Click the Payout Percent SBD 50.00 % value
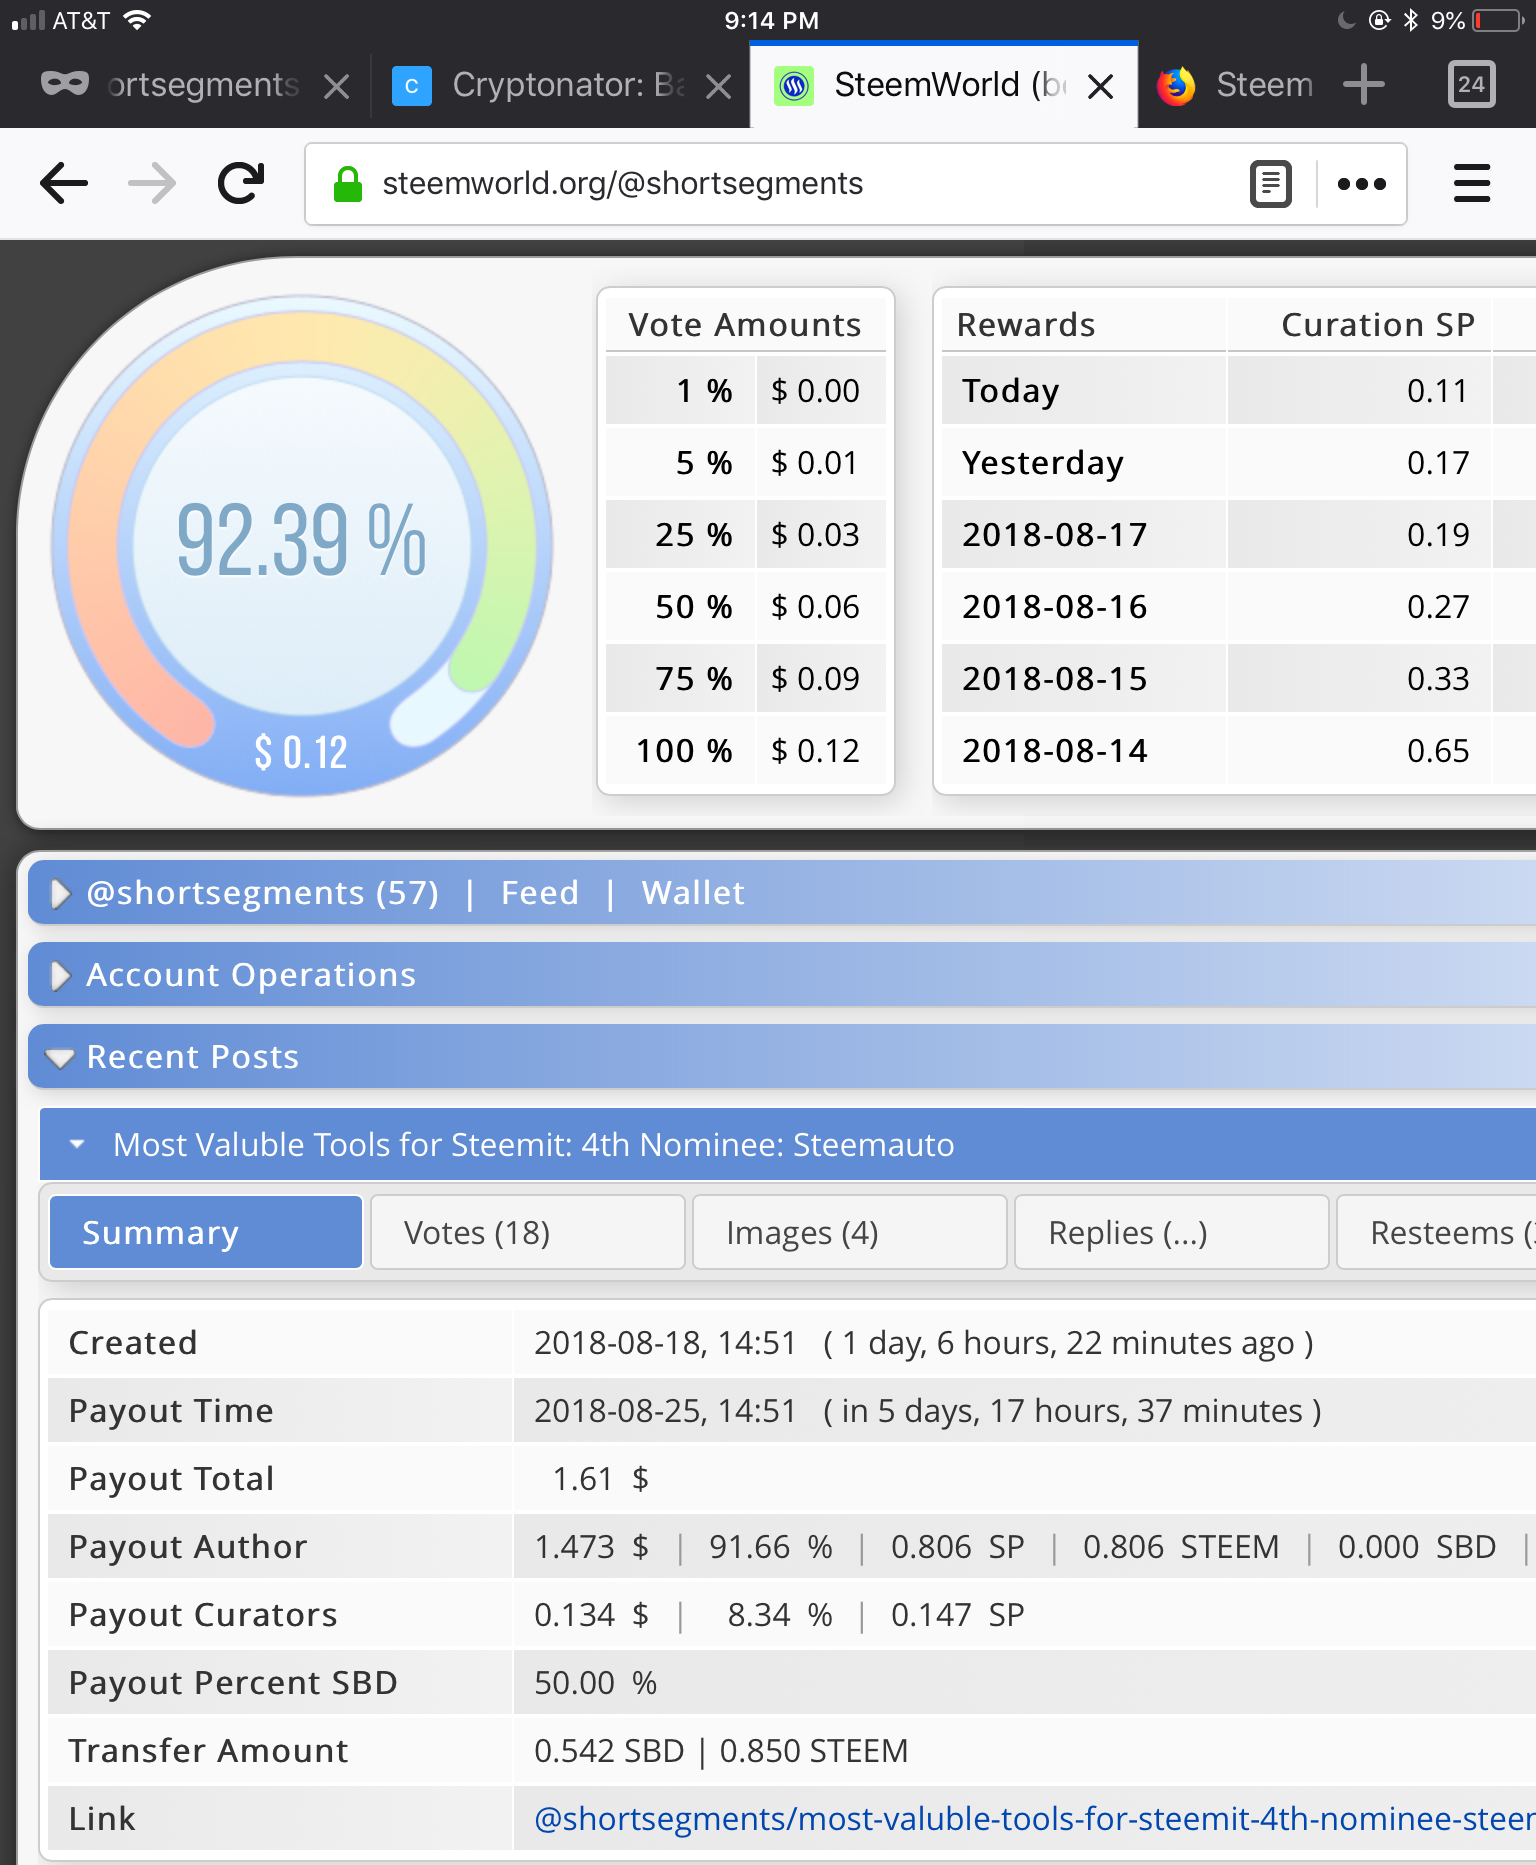Image resolution: width=1536 pixels, height=1865 pixels. point(596,1683)
